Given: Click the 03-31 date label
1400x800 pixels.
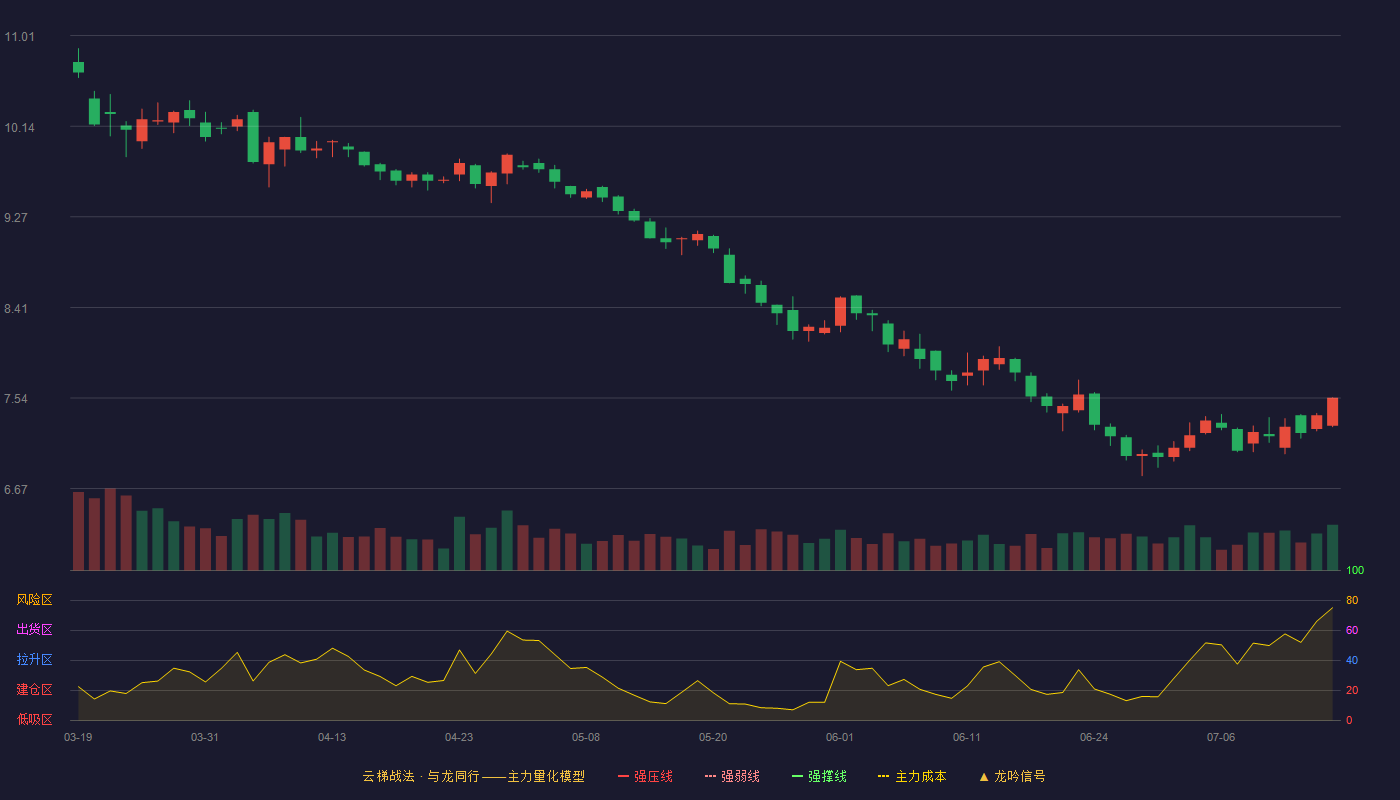Looking at the screenshot, I should 205,737.
